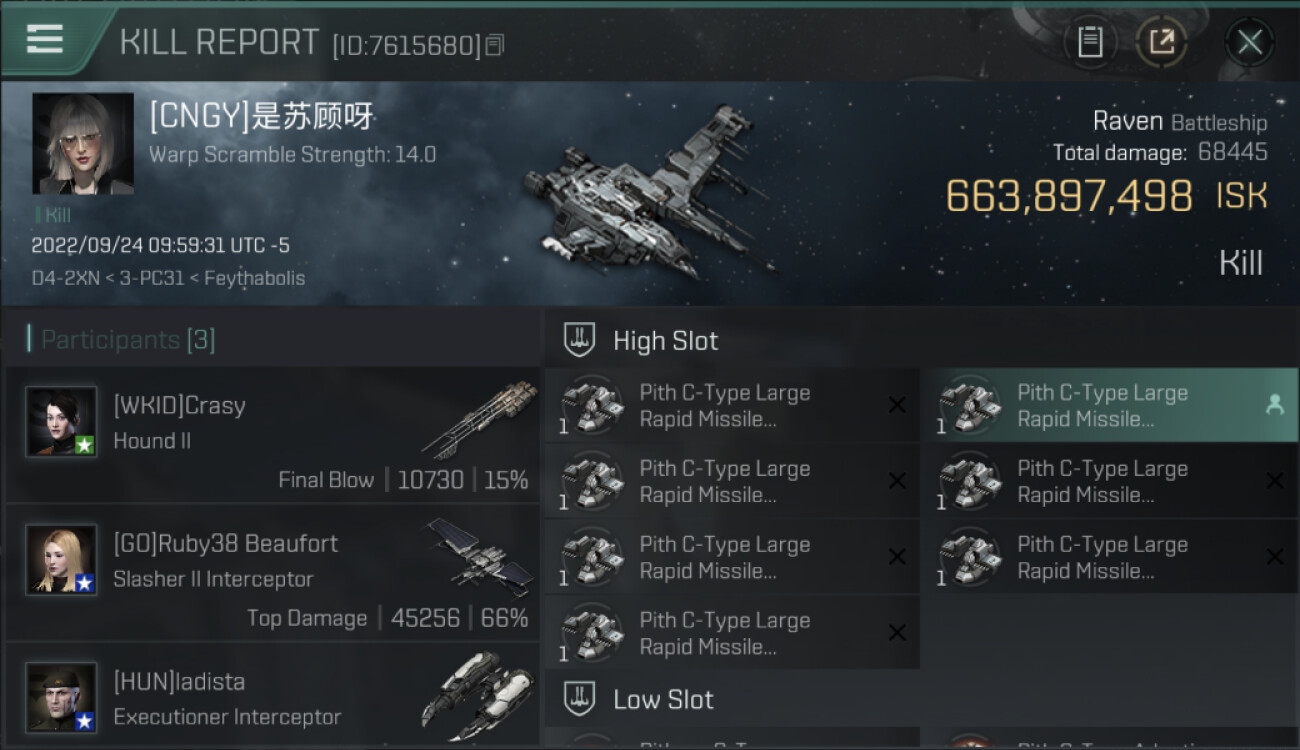
Task: Select the last launcher in the left column
Action: (732, 633)
